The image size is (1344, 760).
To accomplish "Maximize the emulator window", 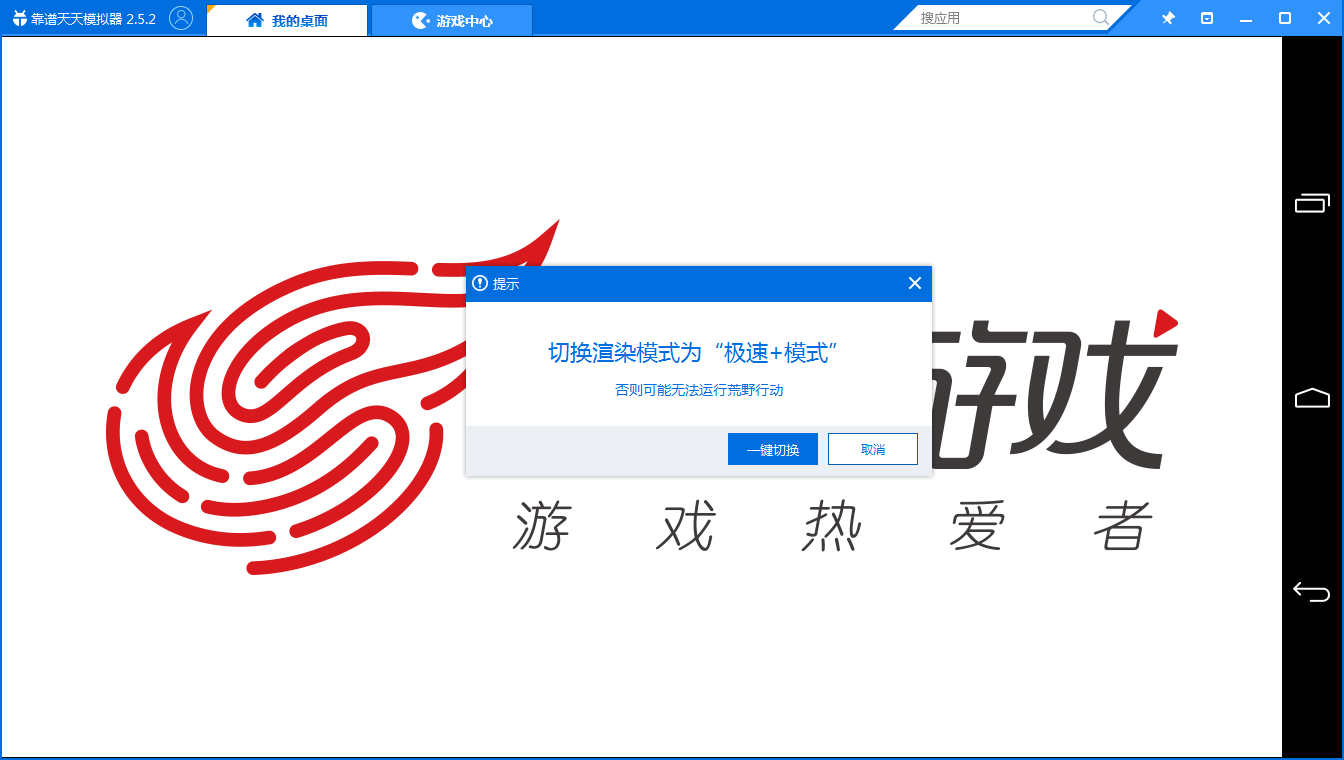I will tap(1285, 18).
